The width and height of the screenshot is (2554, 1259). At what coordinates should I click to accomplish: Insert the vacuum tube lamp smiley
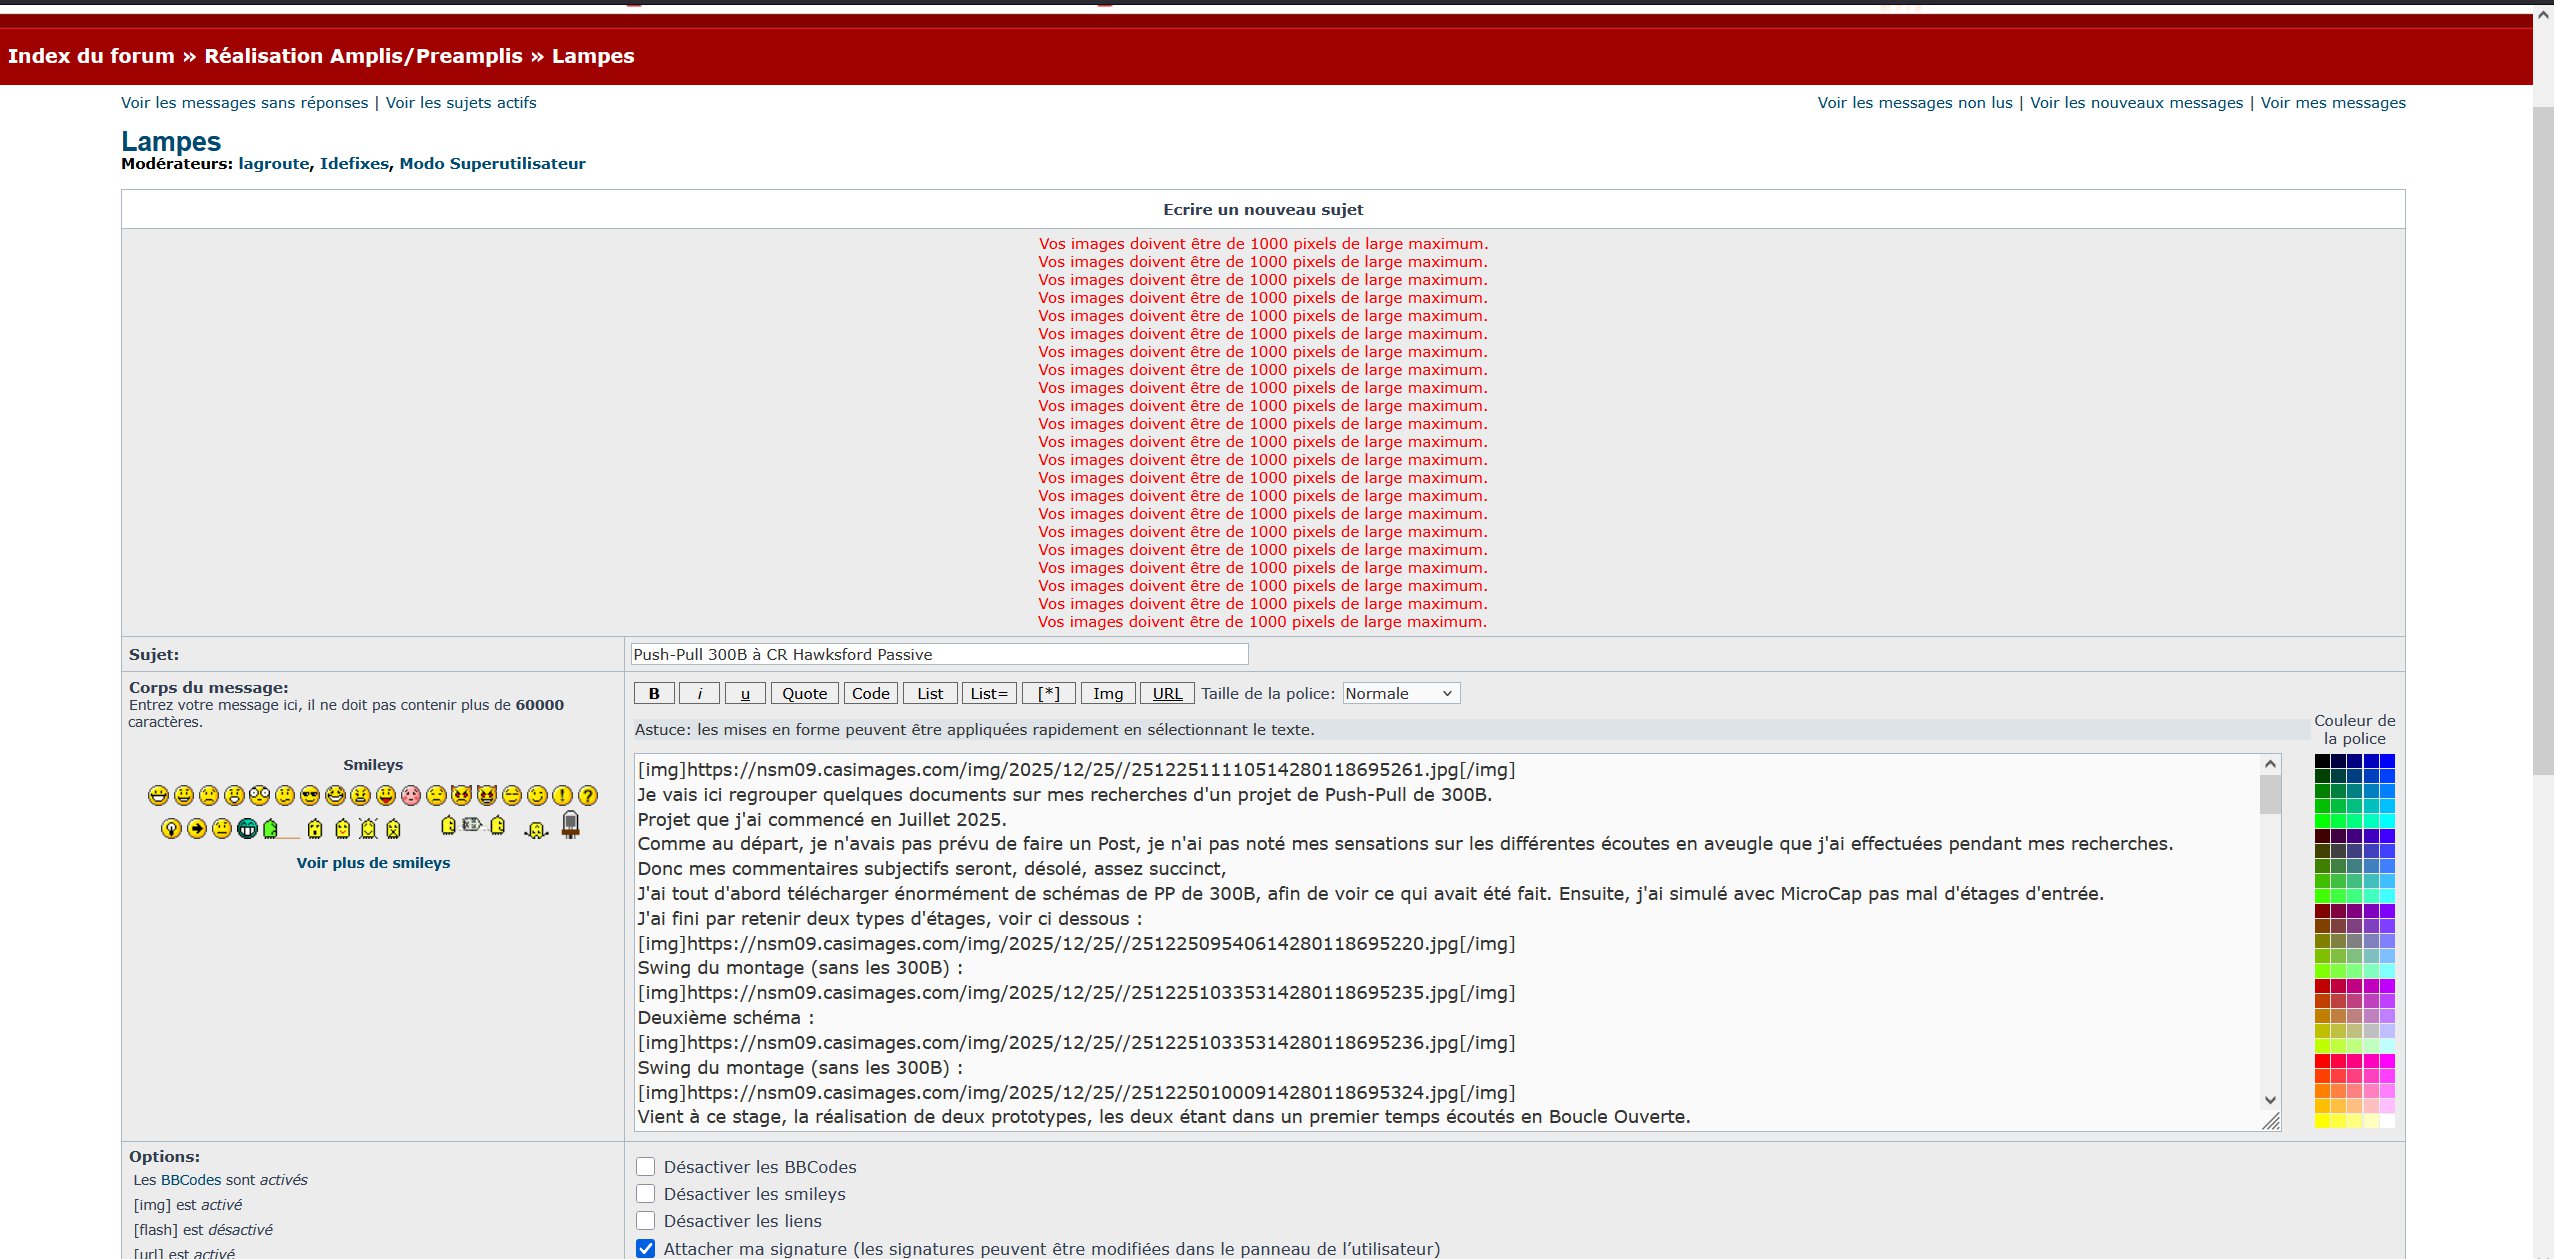coord(570,826)
